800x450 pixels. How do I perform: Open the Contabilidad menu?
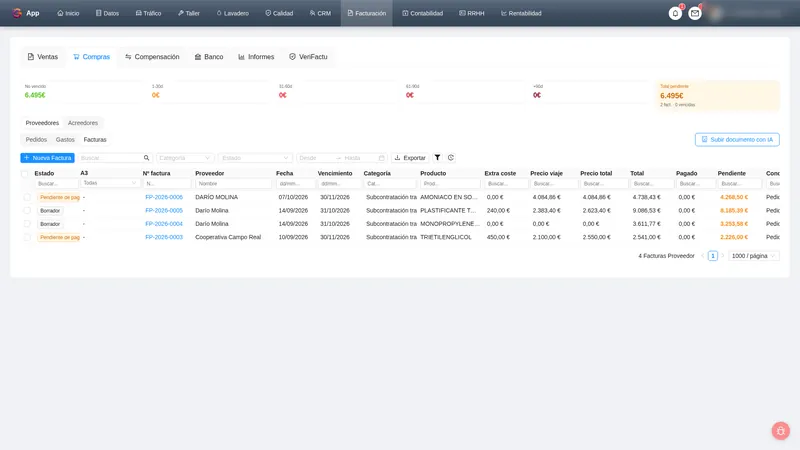pos(422,13)
